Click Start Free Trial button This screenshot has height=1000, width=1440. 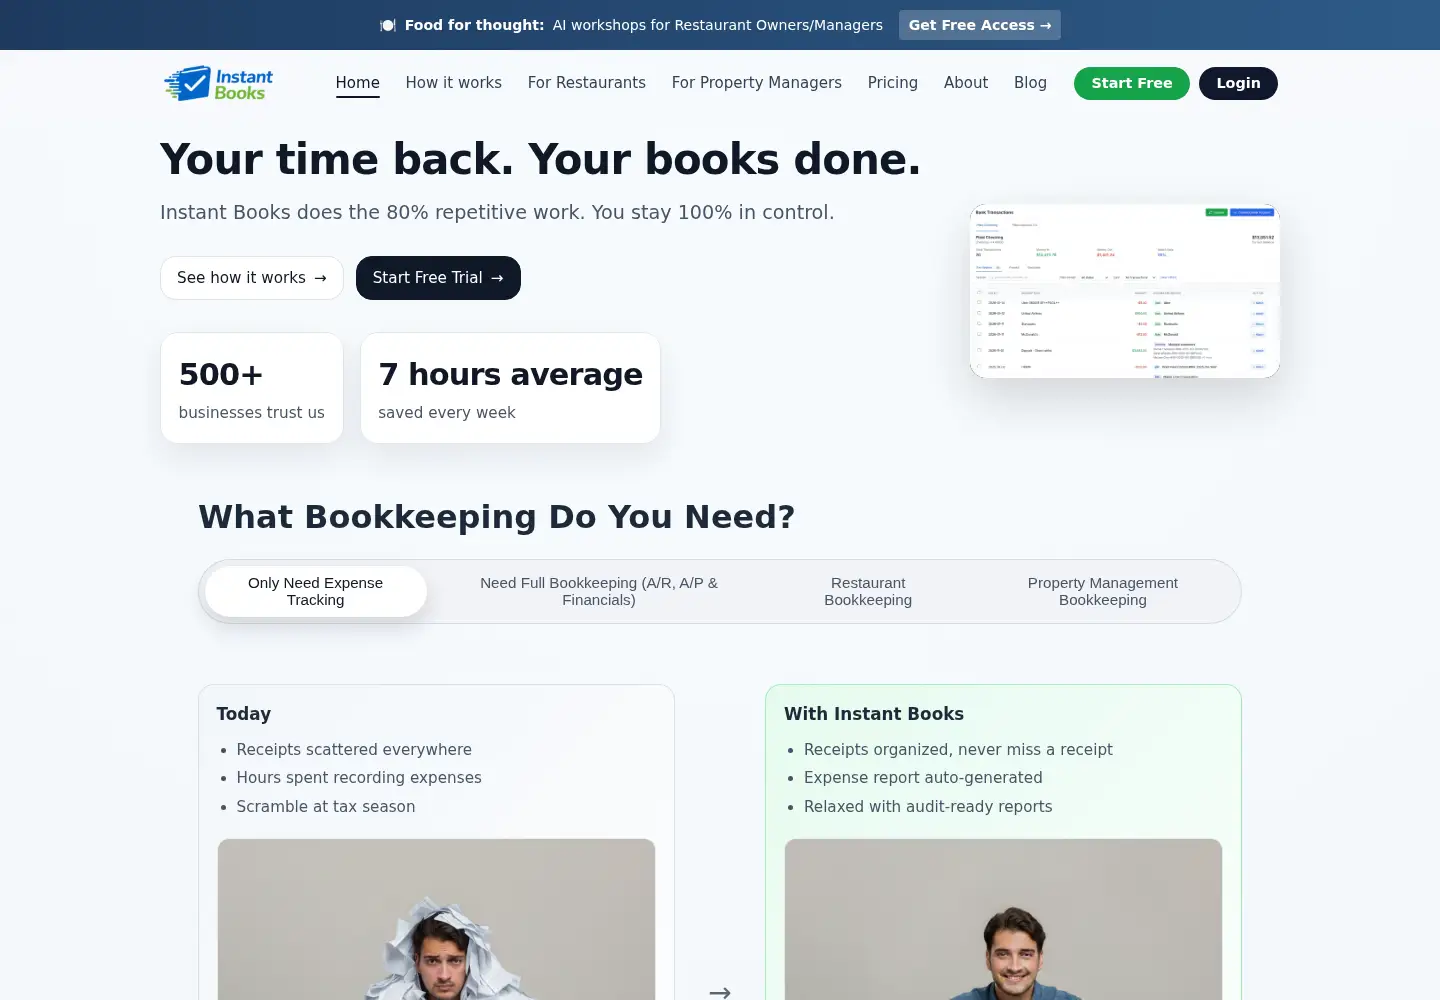(x=438, y=278)
